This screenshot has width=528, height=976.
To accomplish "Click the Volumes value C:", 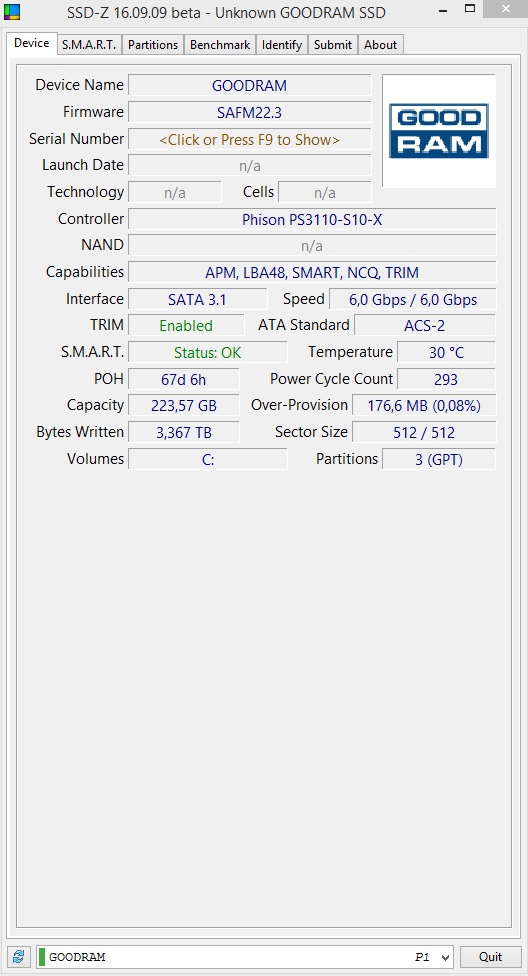I will click(207, 459).
